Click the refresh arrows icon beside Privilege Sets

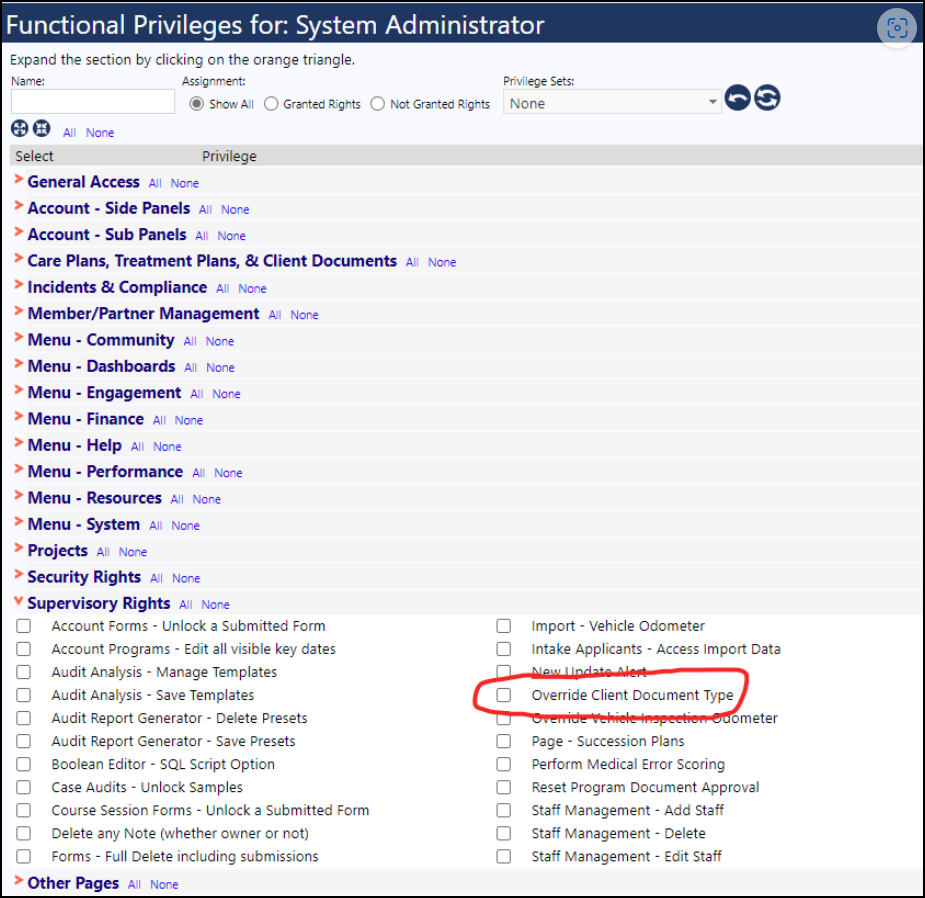point(767,97)
